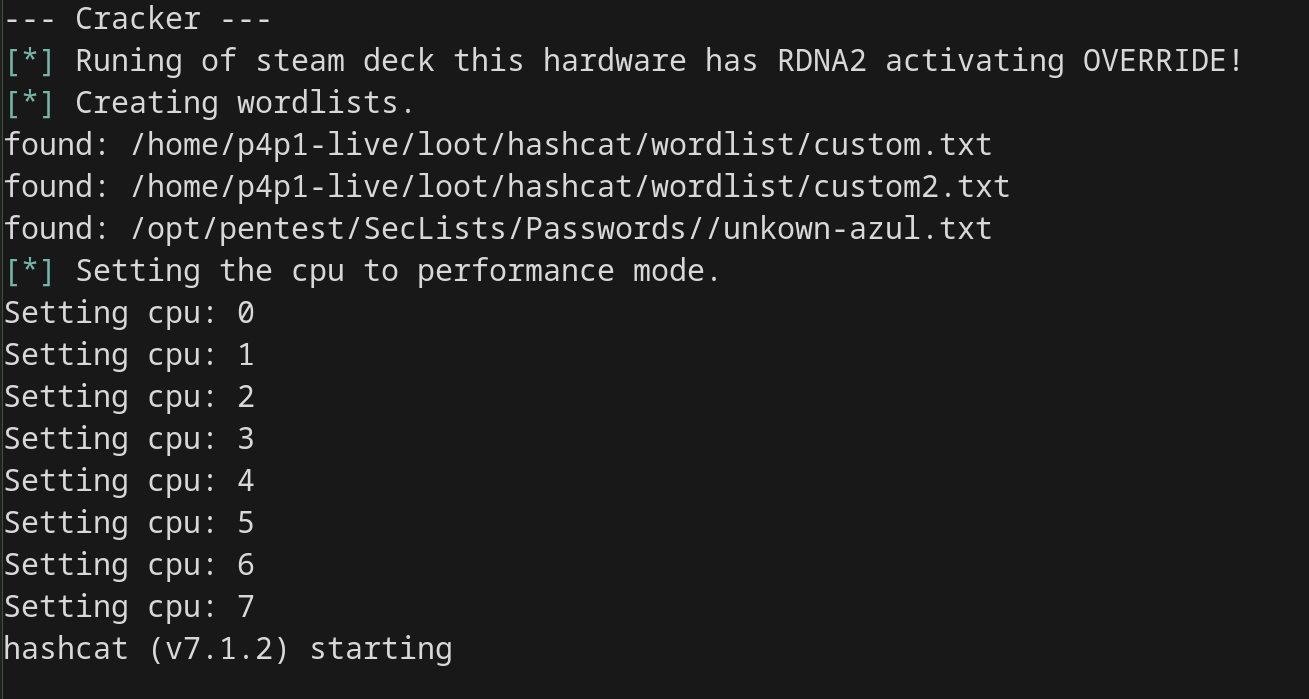Click the 'RDNA2' text
1309x699 pixels.
pyautogui.click(x=821, y=60)
